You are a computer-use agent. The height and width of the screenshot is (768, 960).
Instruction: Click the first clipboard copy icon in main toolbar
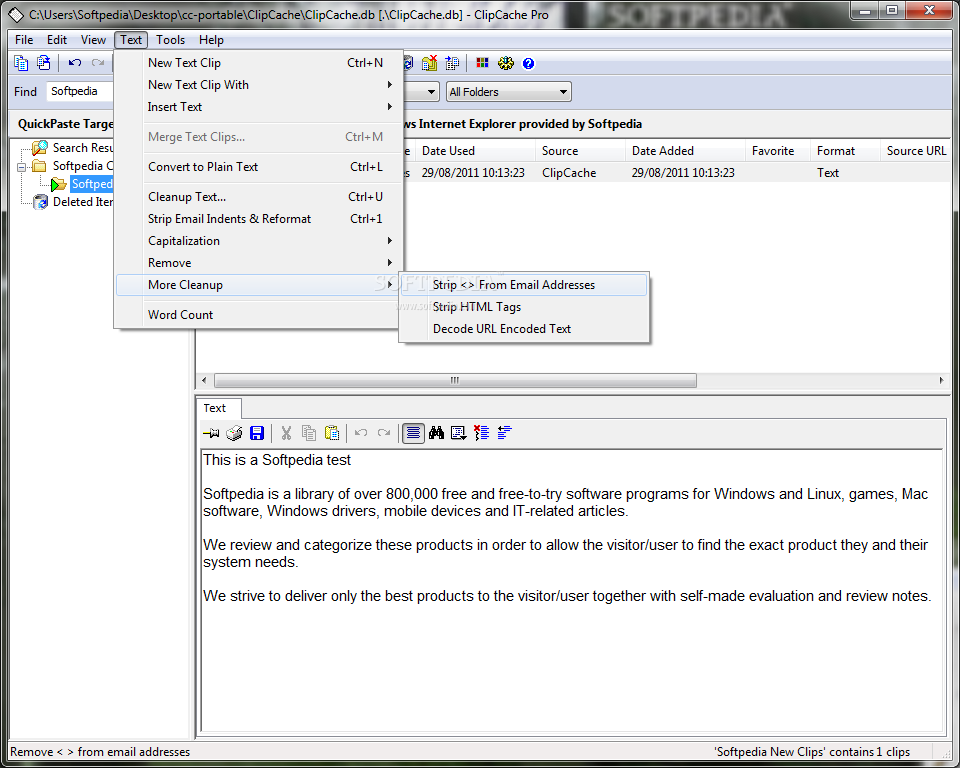[21, 63]
